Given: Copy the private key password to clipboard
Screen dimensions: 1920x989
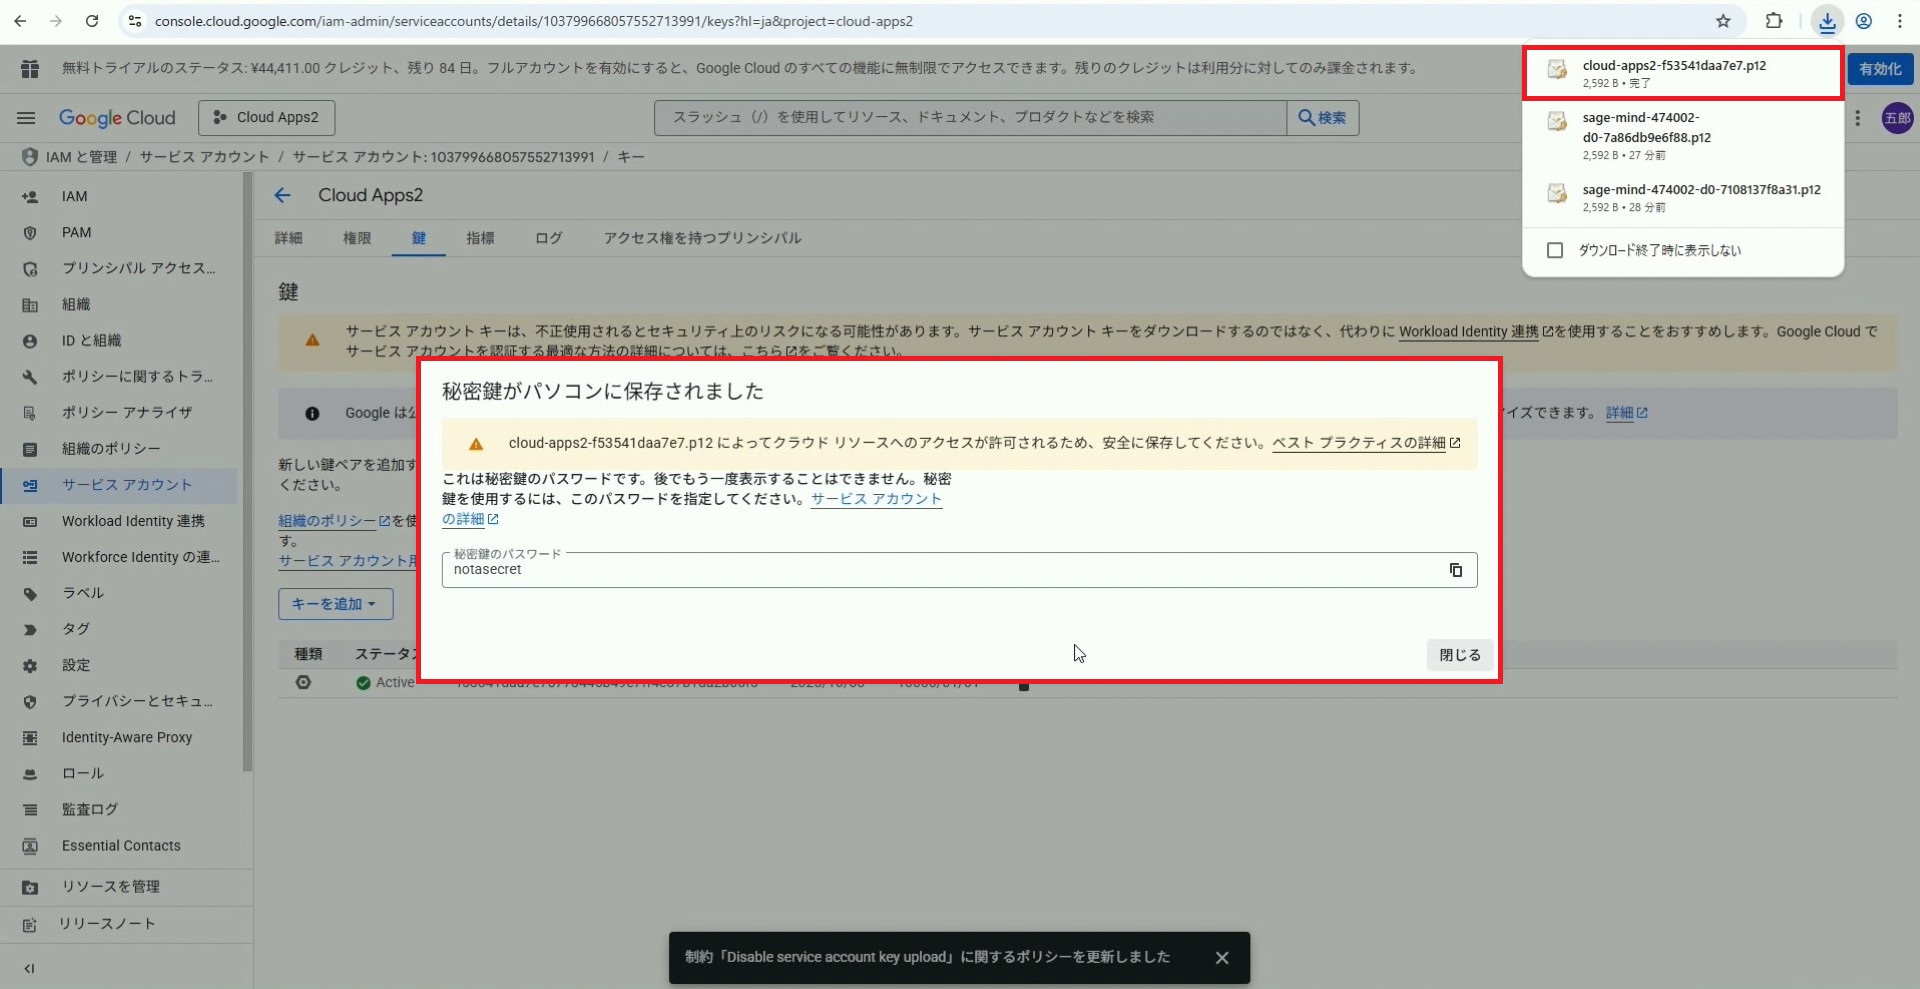Looking at the screenshot, I should point(1455,570).
